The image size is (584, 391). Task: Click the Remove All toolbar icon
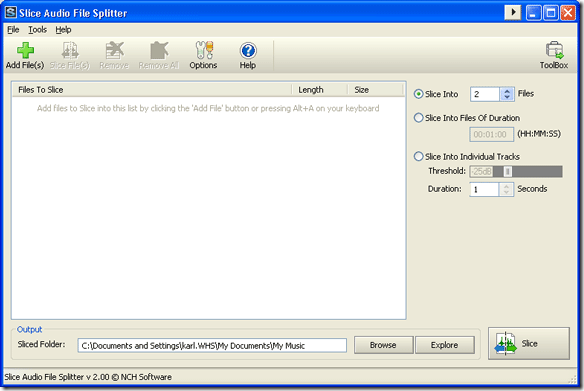(159, 50)
